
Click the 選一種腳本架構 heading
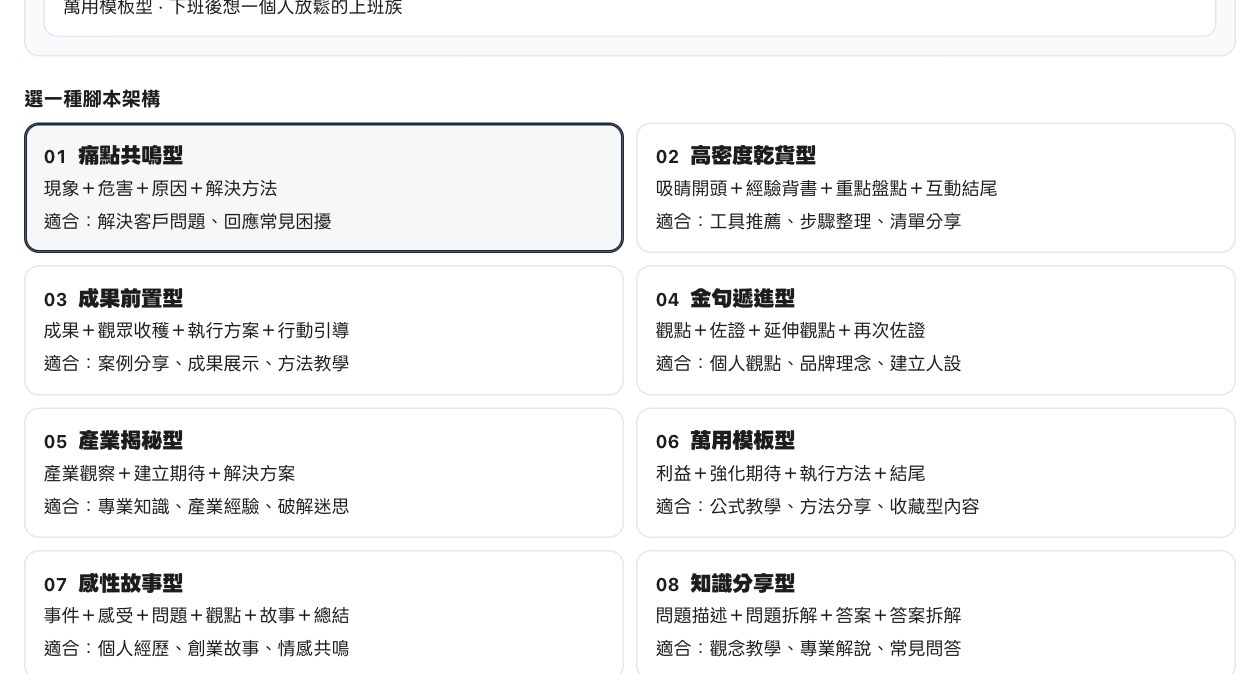coord(92,99)
